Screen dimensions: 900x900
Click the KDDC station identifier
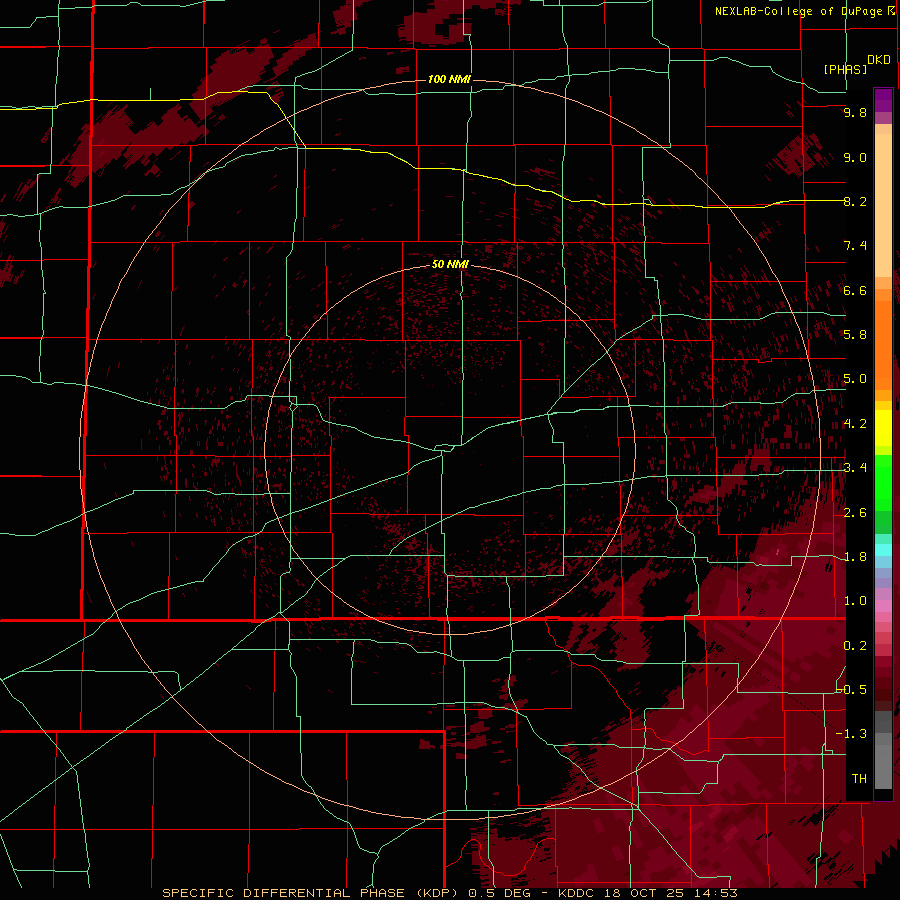pyautogui.click(x=576, y=893)
